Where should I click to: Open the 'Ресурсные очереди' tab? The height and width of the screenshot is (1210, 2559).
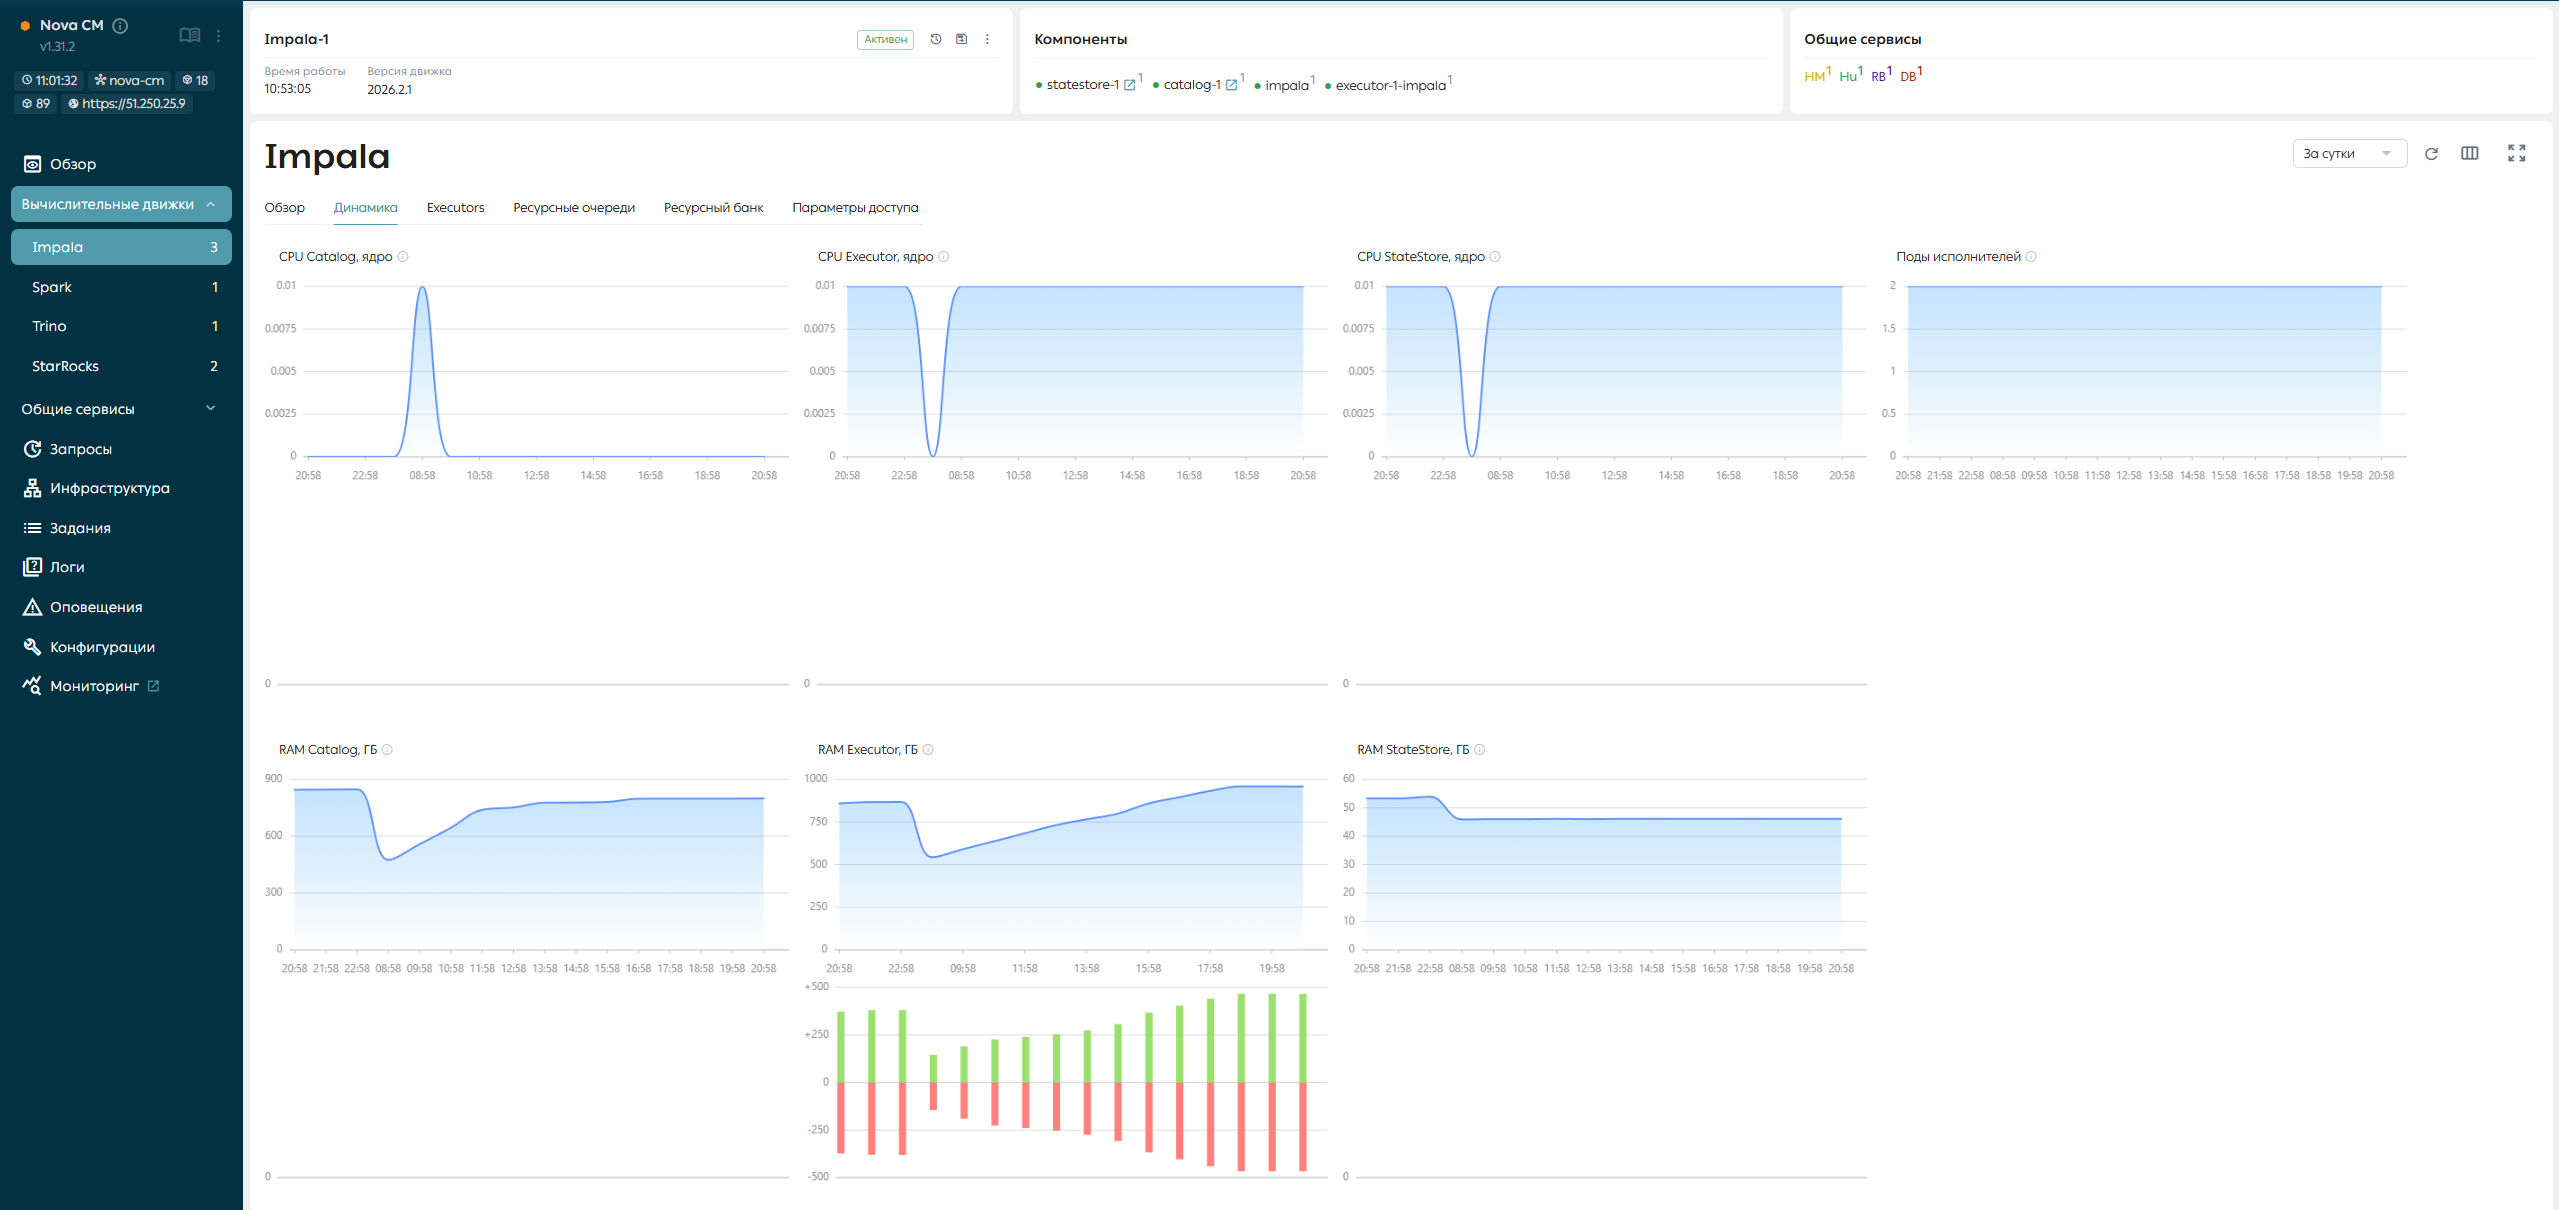coord(574,208)
